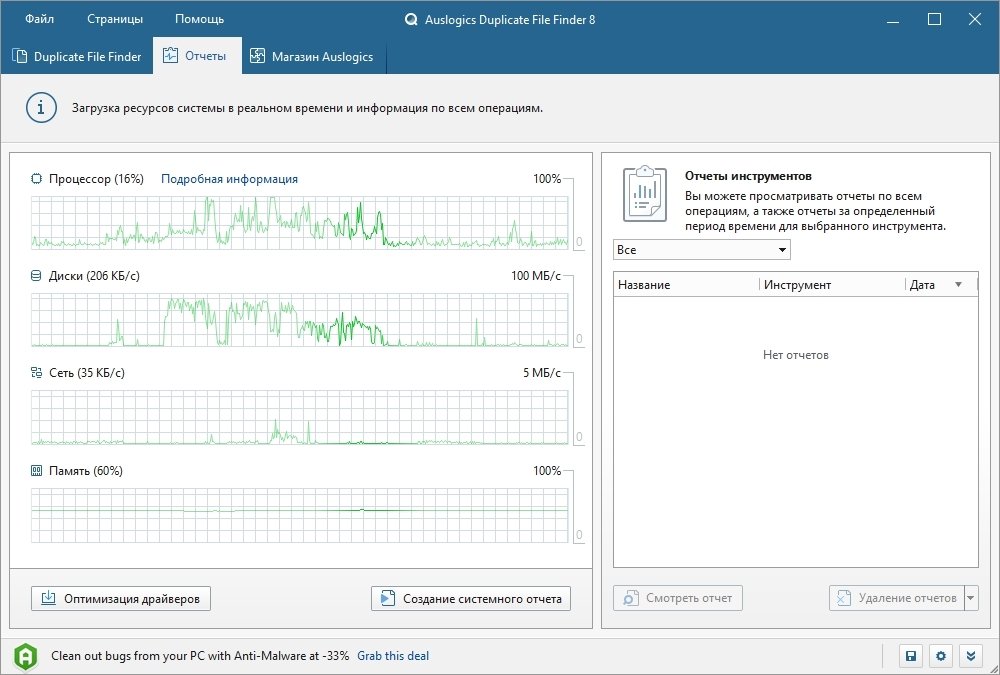Click the processor chip icon
This screenshot has height=675, width=1000.
(x=37, y=179)
